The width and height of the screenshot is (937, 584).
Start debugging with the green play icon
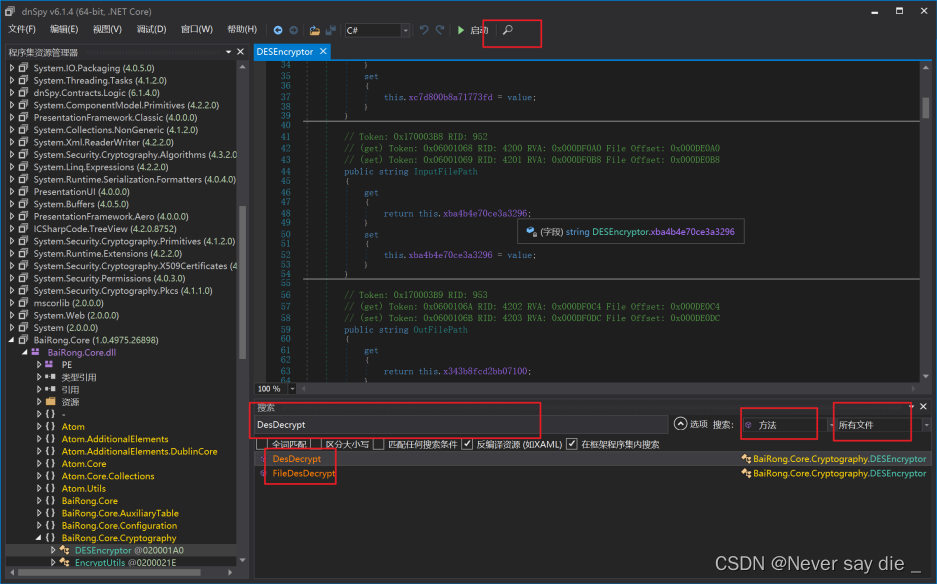pos(461,30)
